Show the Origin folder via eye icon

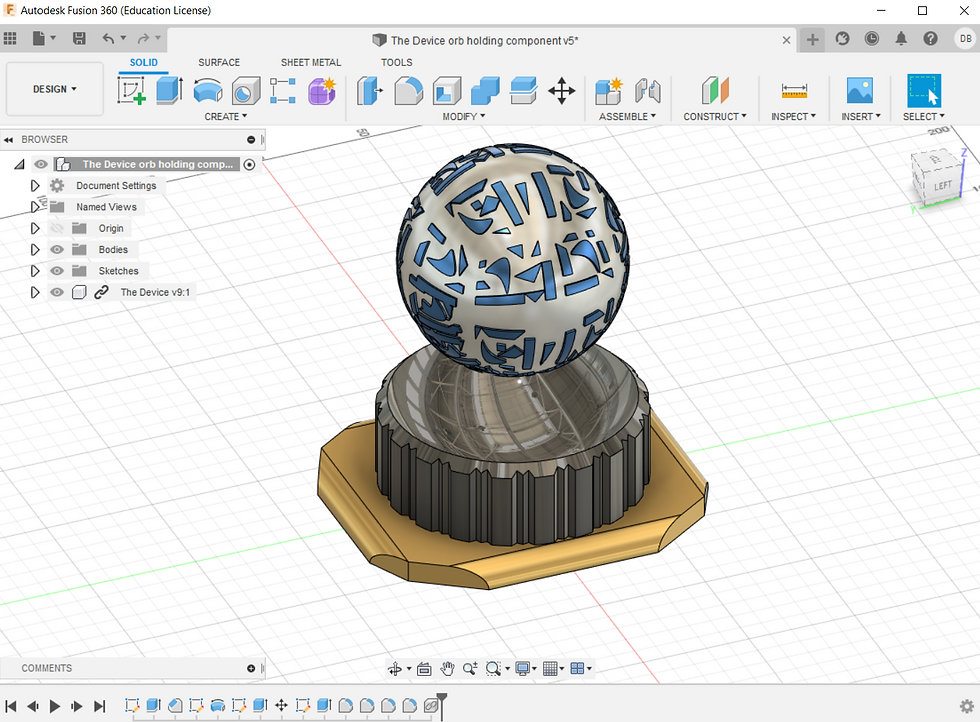[x=57, y=229]
